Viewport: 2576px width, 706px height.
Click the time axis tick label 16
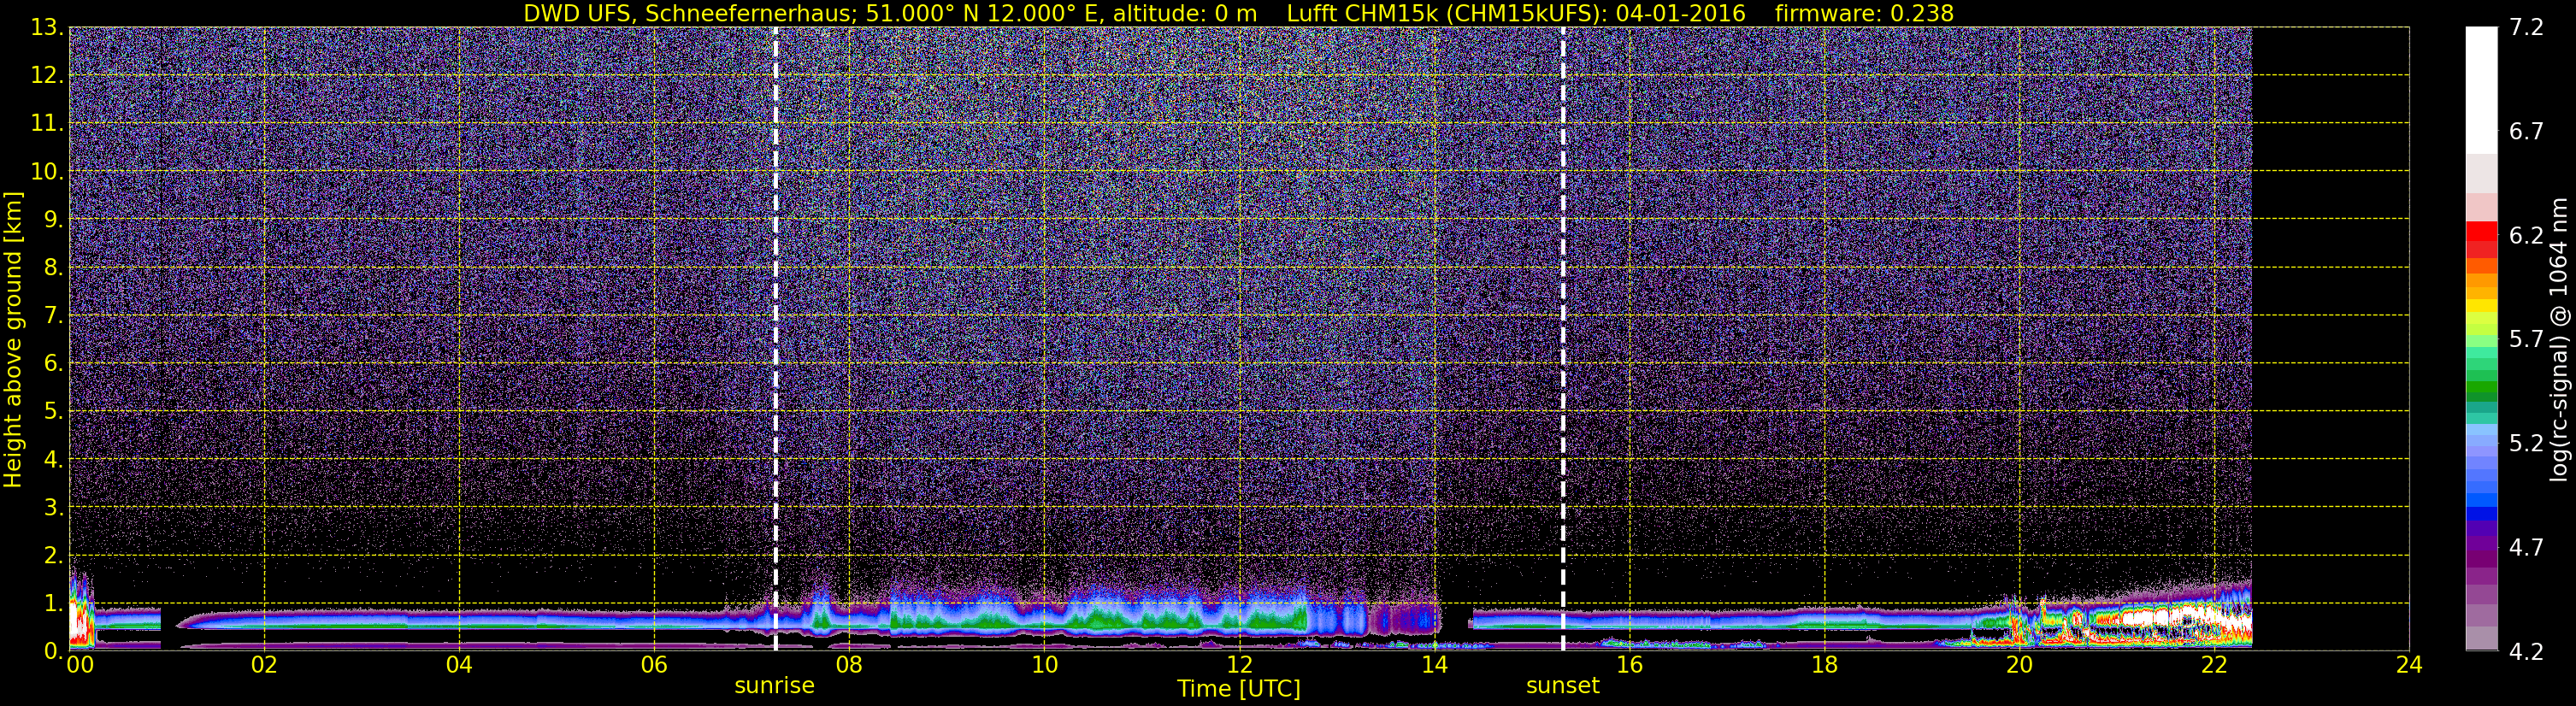pos(1629,665)
